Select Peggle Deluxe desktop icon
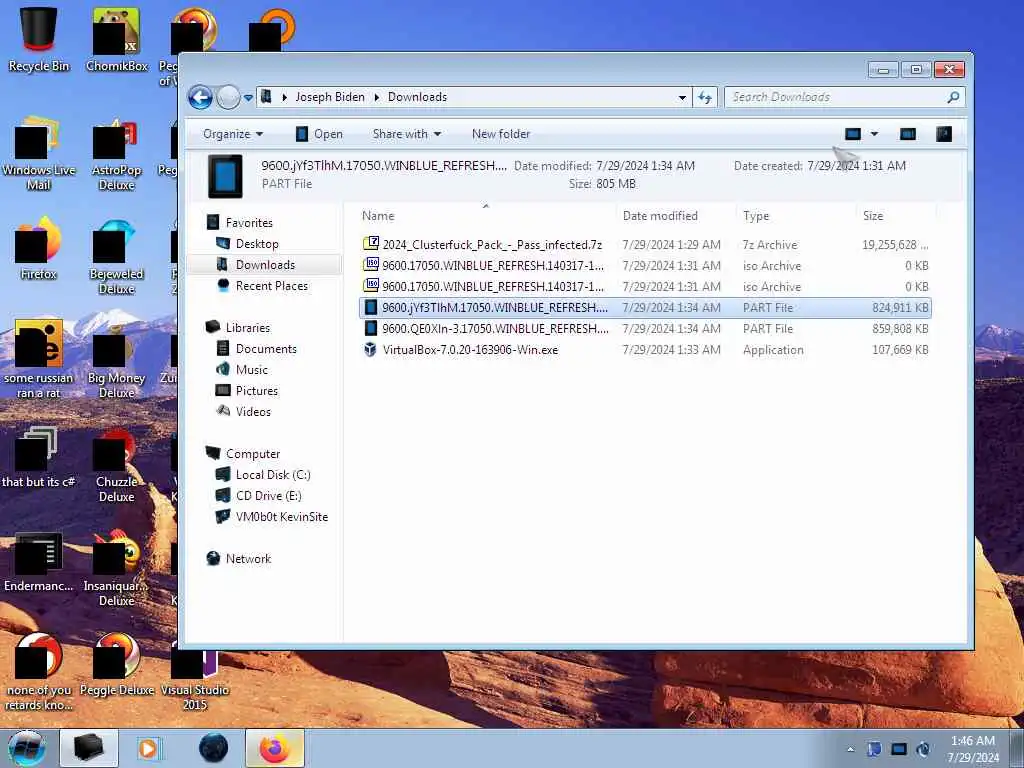1024x768 pixels. pos(117,664)
